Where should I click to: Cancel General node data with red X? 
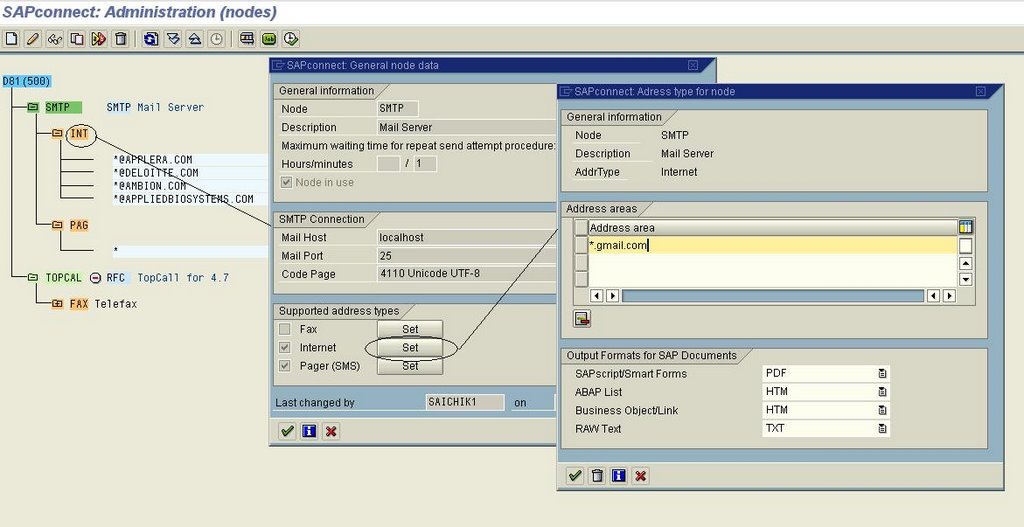(331, 431)
